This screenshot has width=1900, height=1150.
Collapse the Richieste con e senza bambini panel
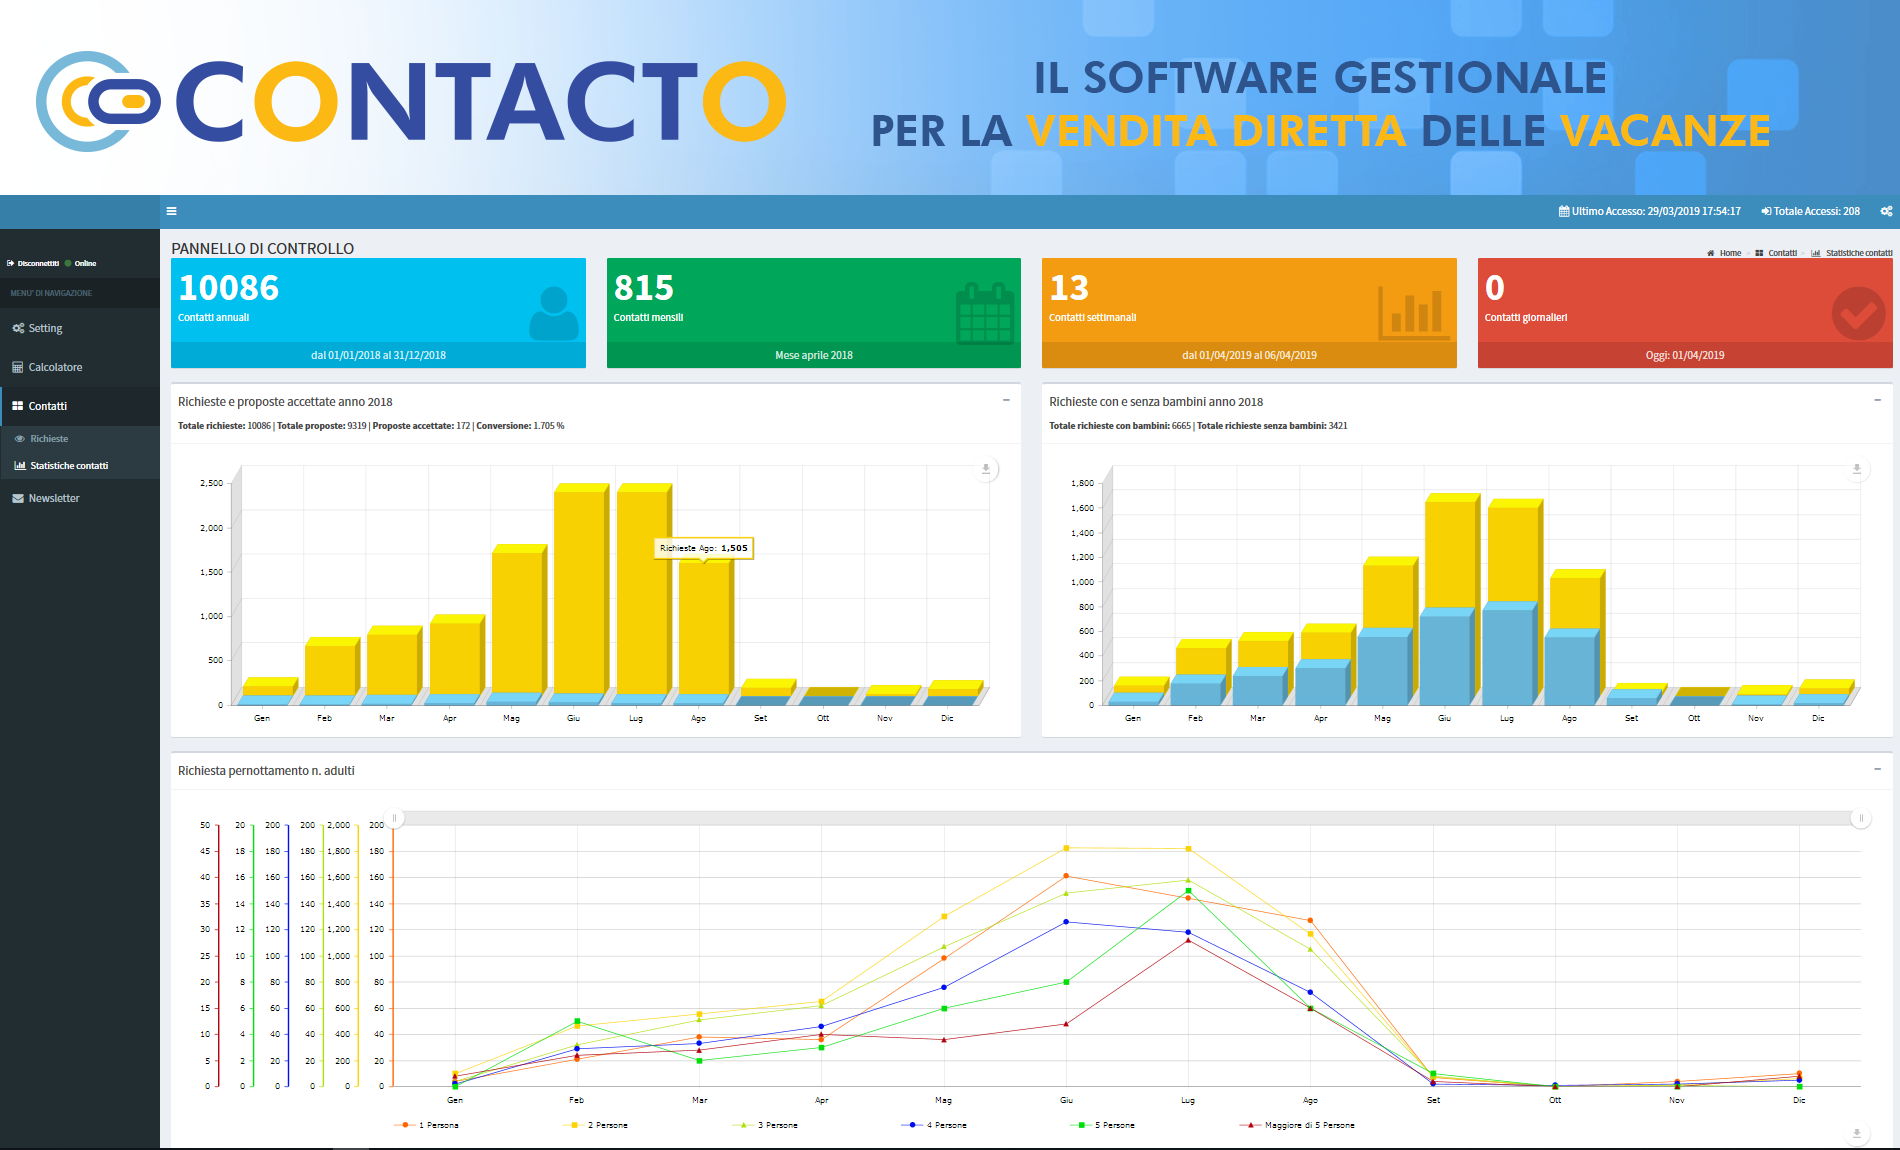1877,400
